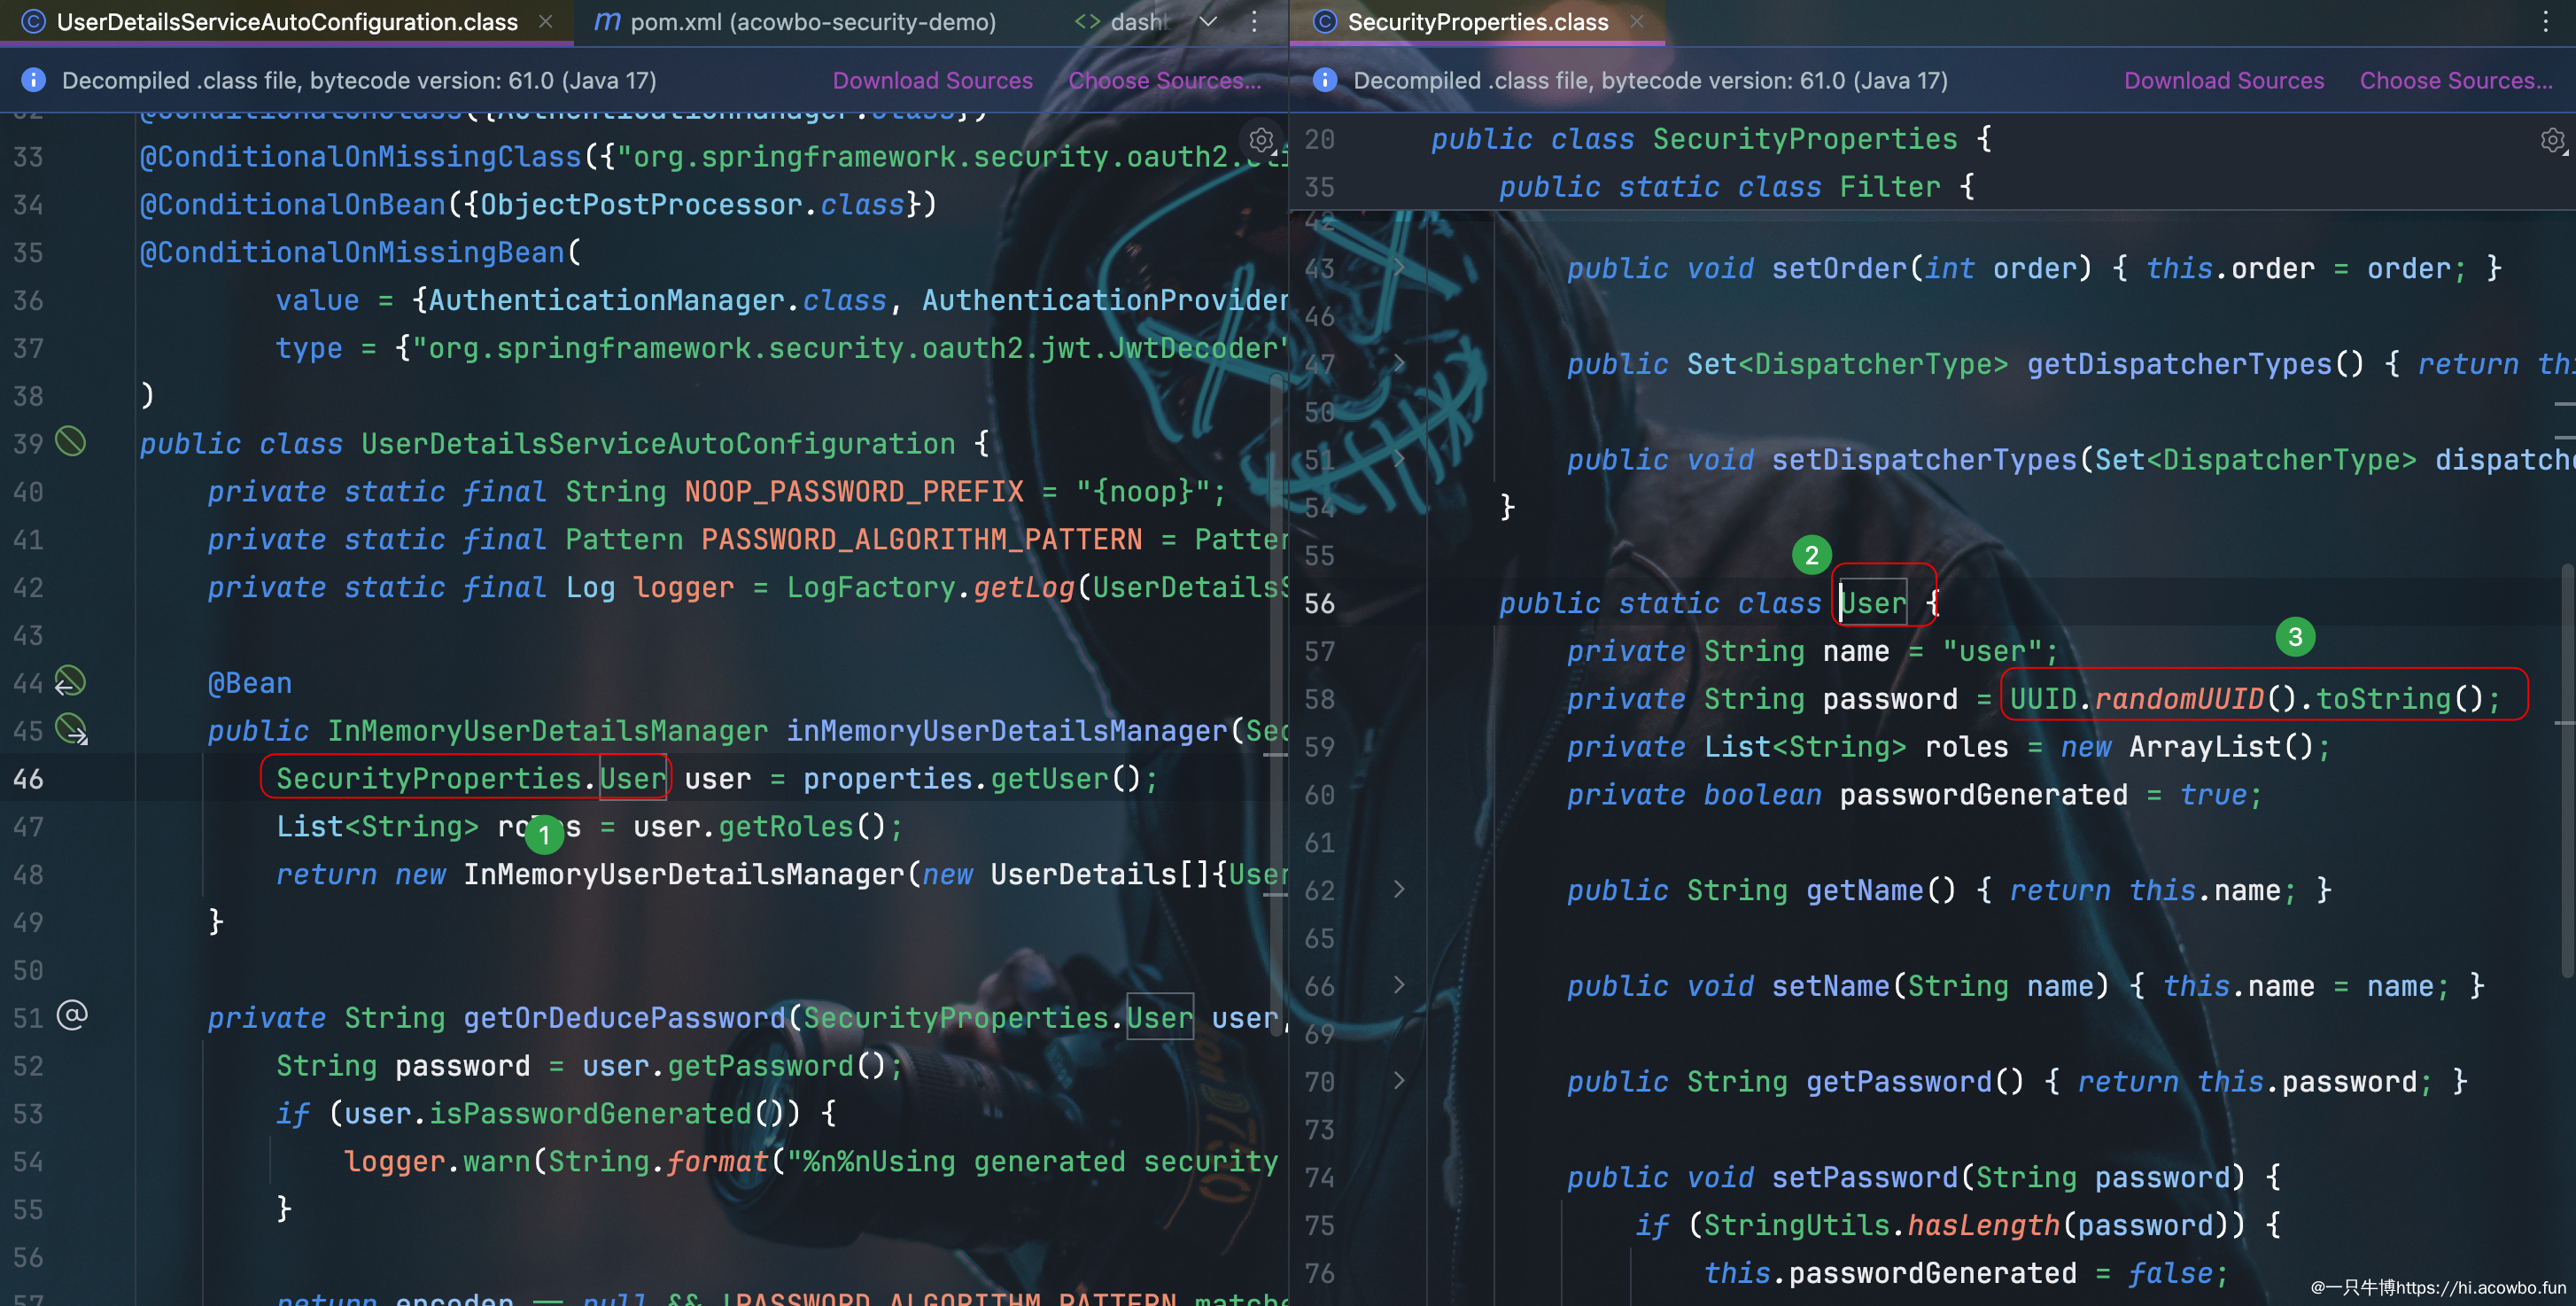The width and height of the screenshot is (2576, 1306).
Task: Click Download Sources in left editor
Action: [x=932, y=81]
